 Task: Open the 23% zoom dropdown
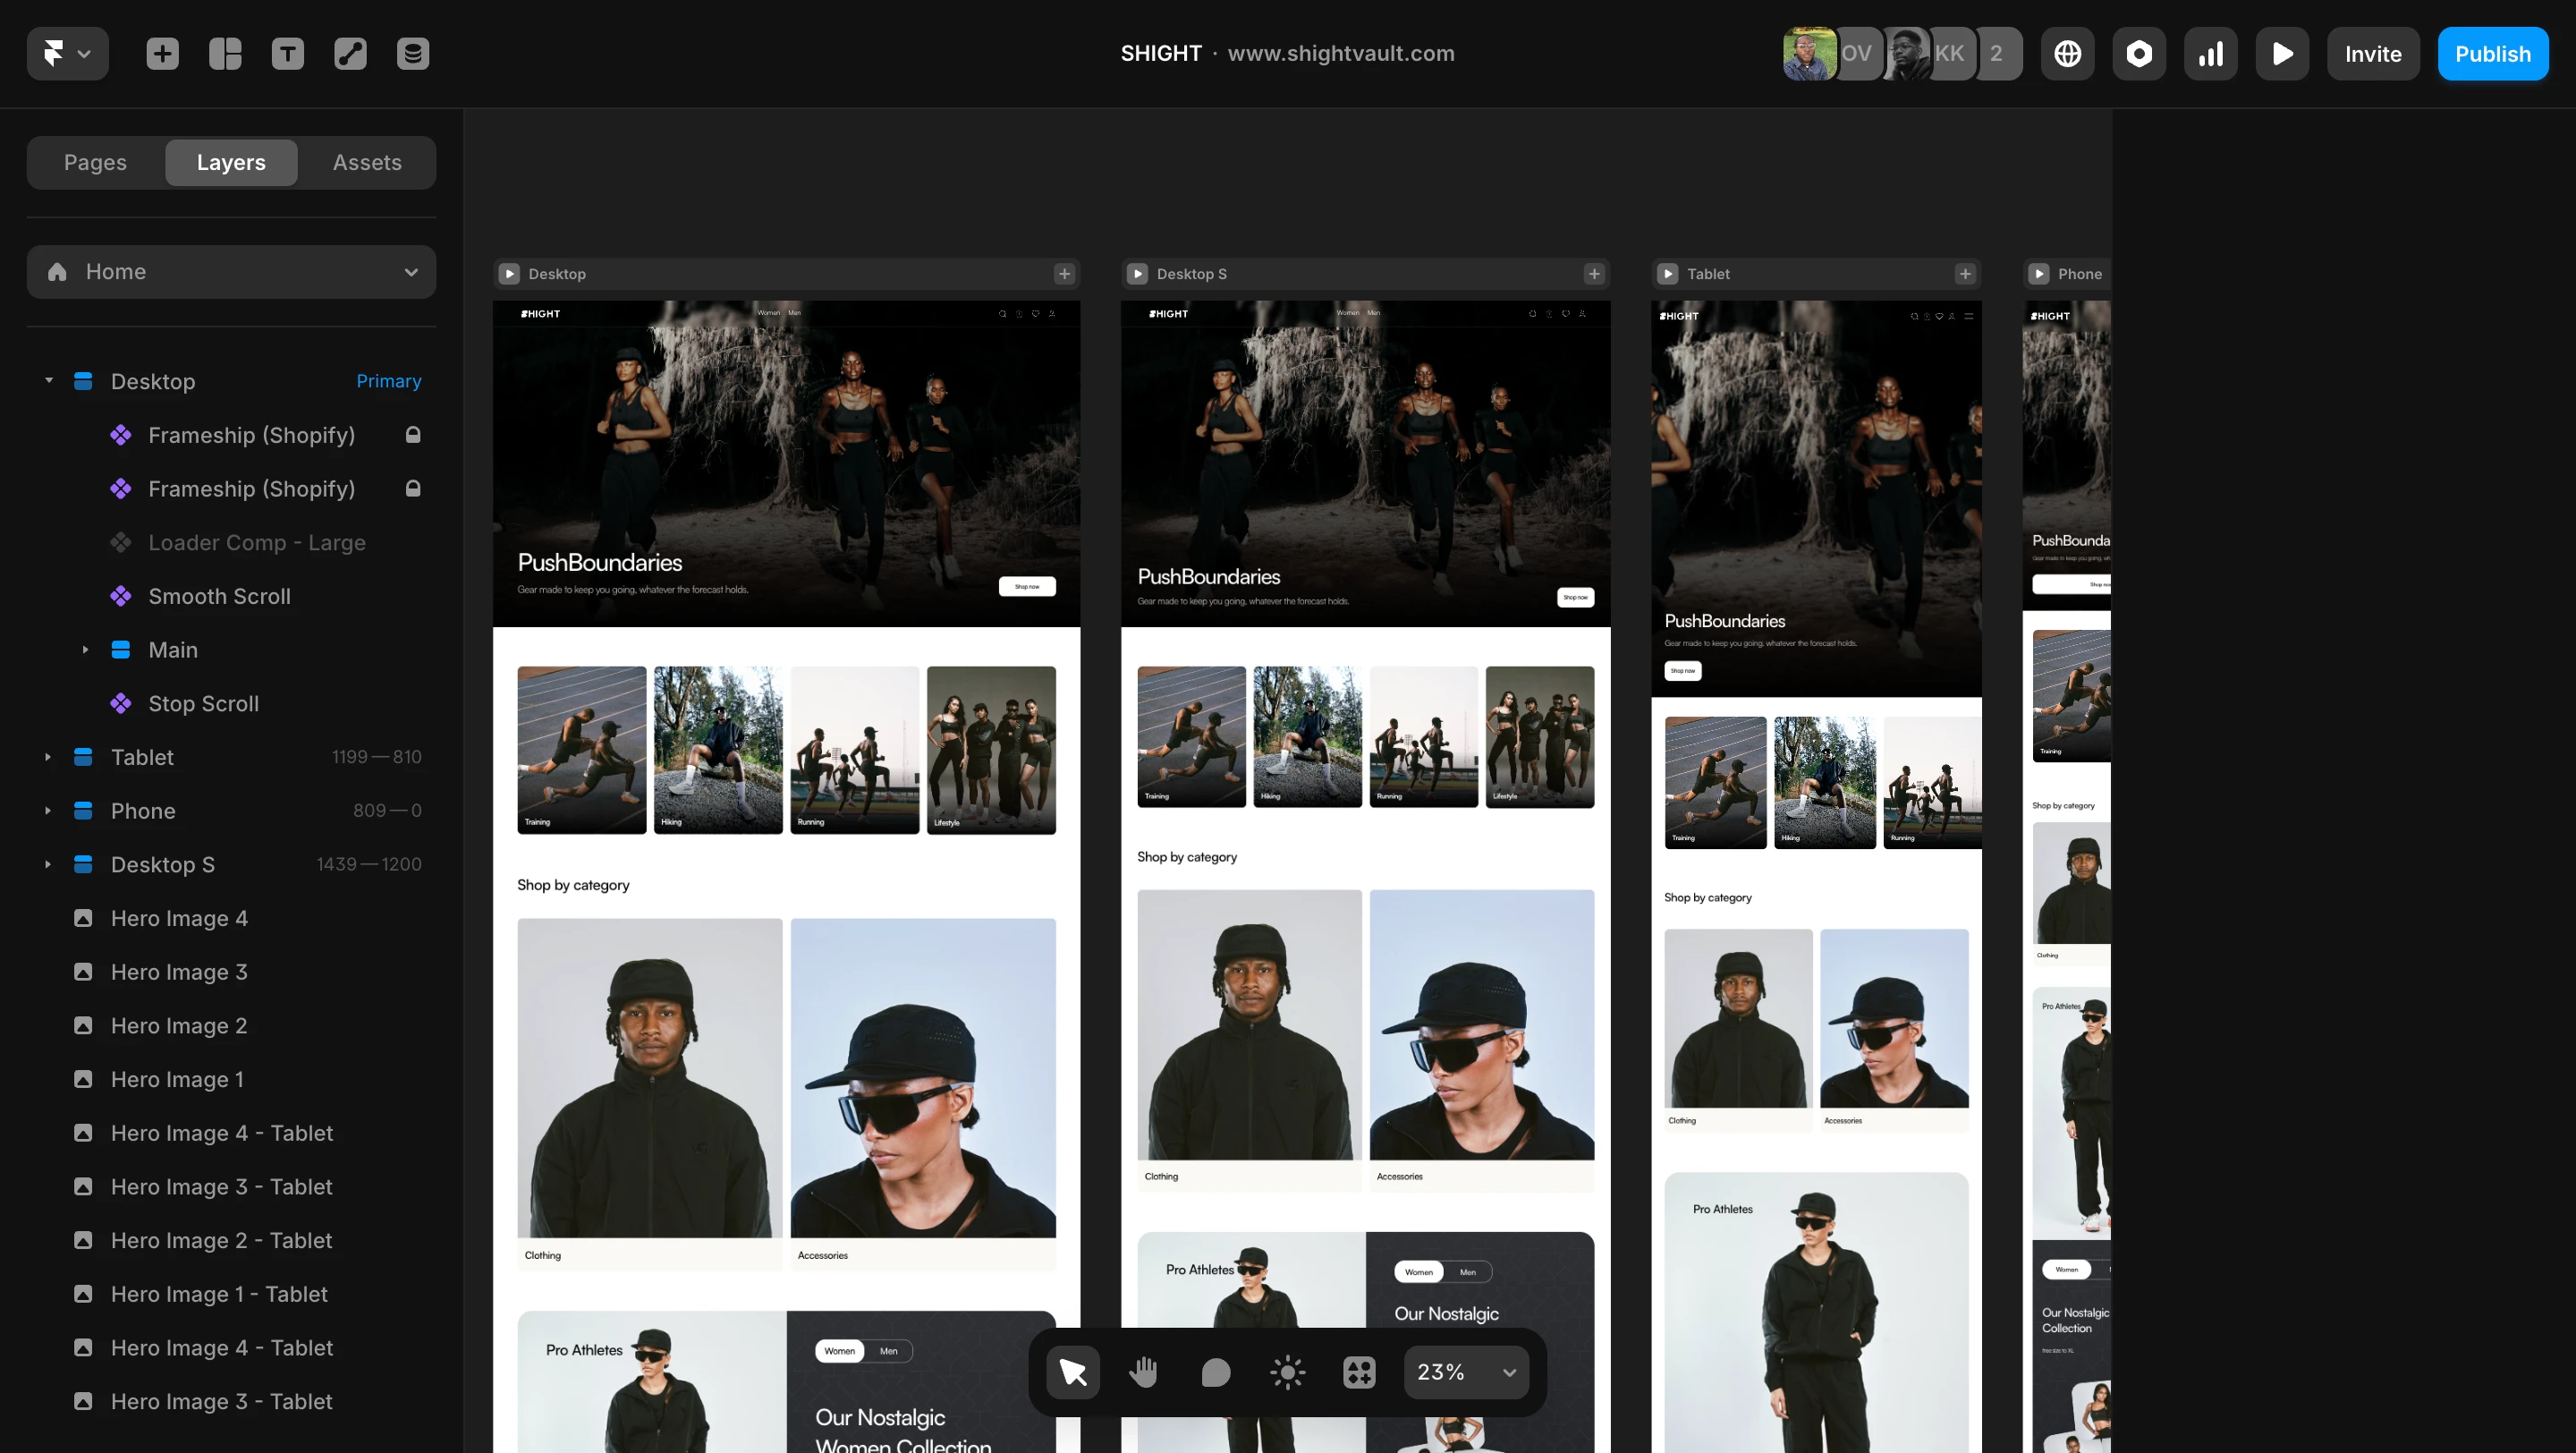(x=1467, y=1372)
